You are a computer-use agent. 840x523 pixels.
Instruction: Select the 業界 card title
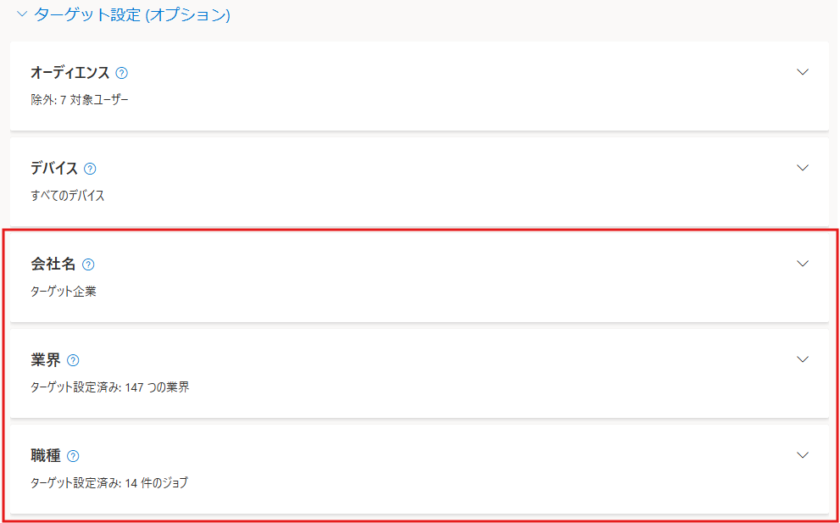pos(45,360)
